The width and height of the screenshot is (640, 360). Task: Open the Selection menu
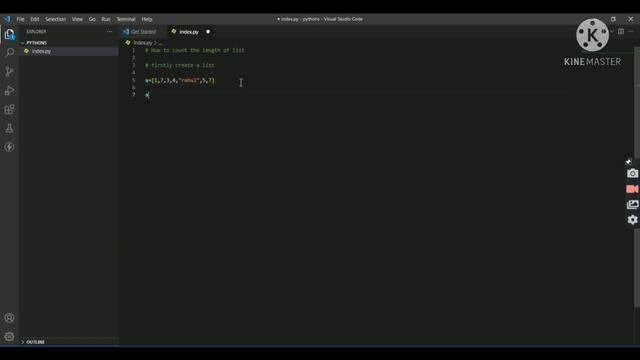(55, 19)
